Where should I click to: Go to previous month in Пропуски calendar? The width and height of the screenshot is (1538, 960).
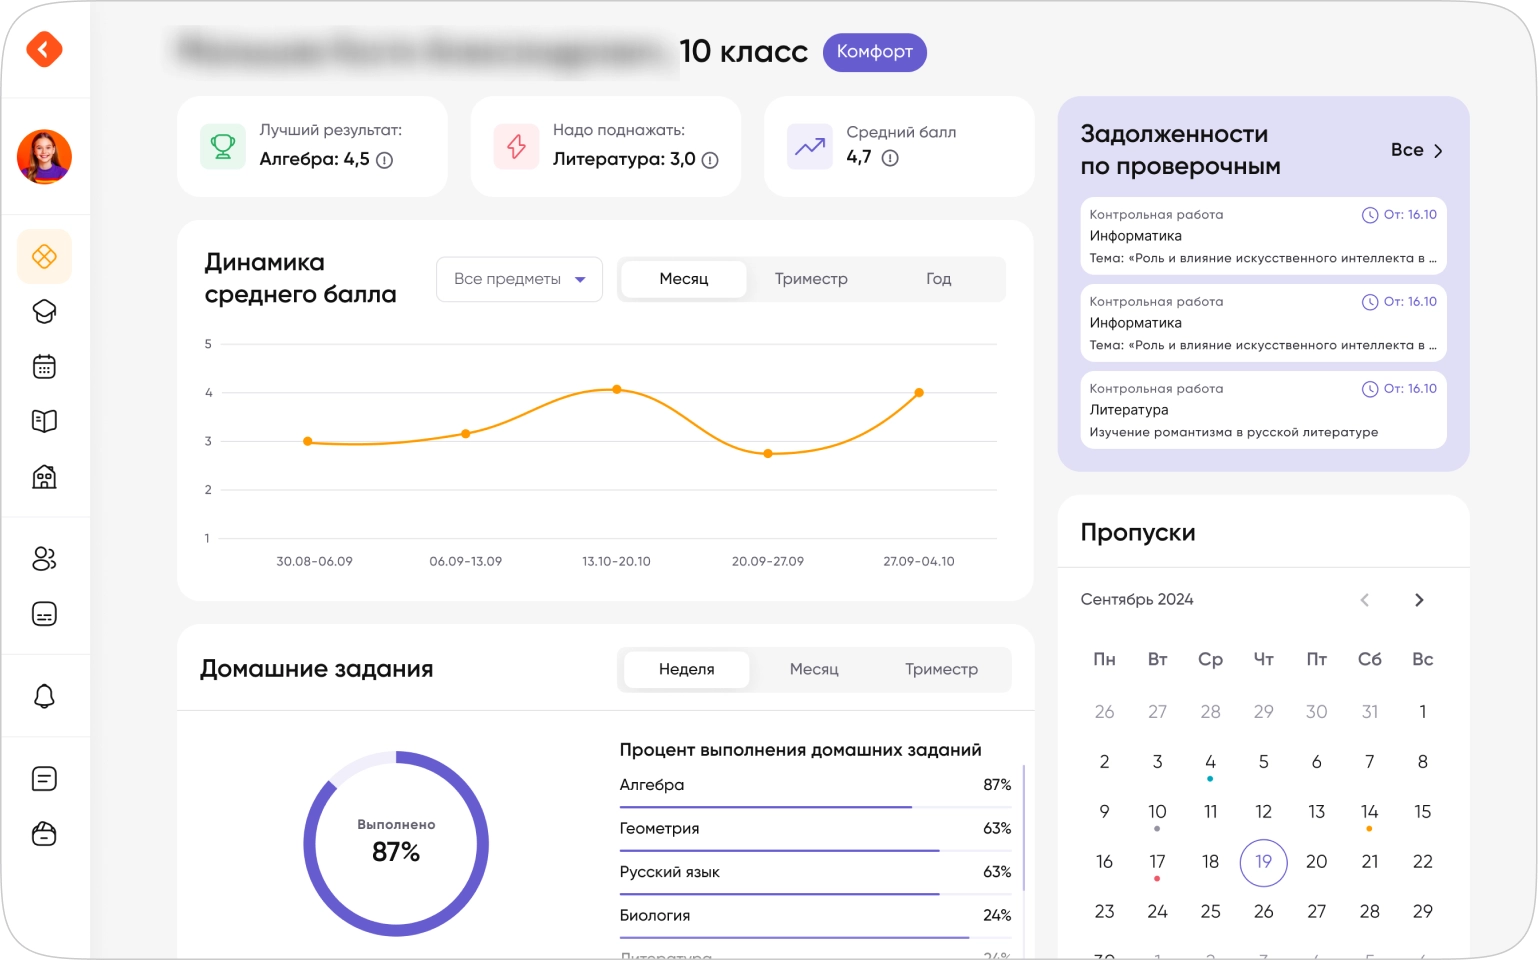(x=1364, y=600)
